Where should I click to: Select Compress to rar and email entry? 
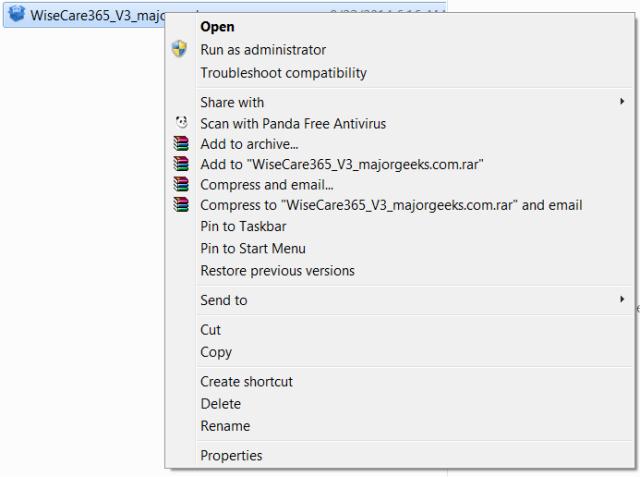tap(391, 205)
